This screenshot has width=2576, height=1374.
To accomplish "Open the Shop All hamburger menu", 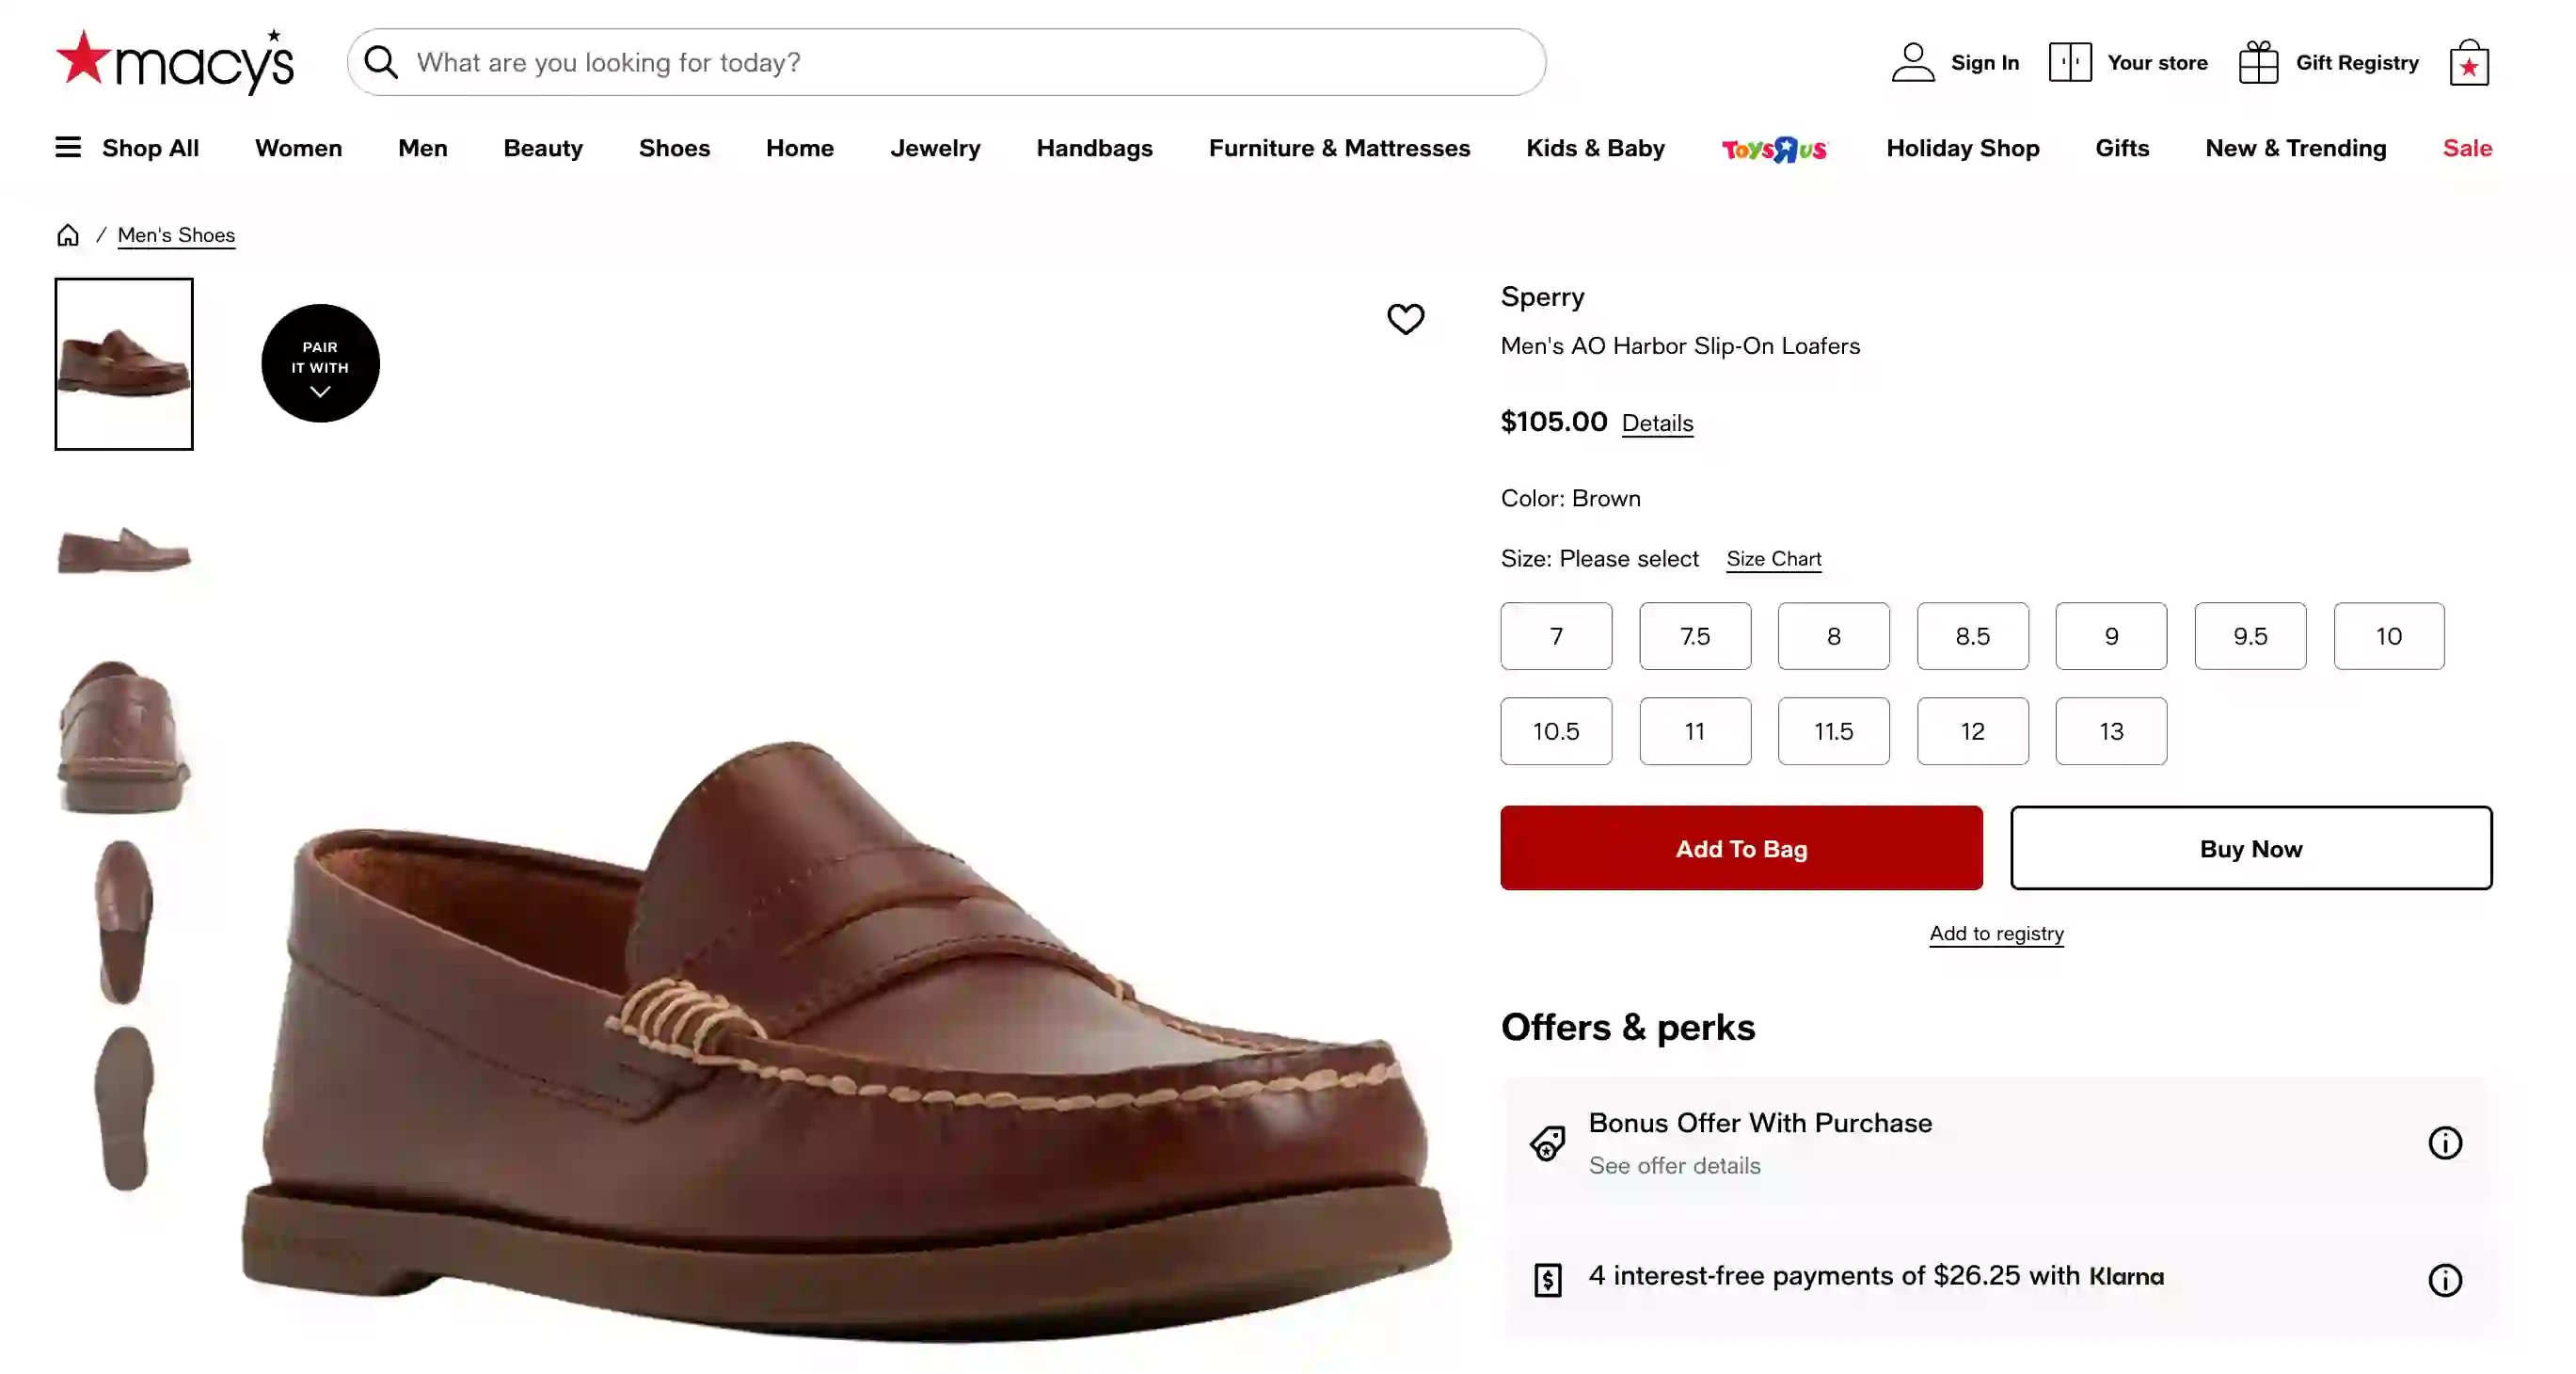I will tap(67, 147).
